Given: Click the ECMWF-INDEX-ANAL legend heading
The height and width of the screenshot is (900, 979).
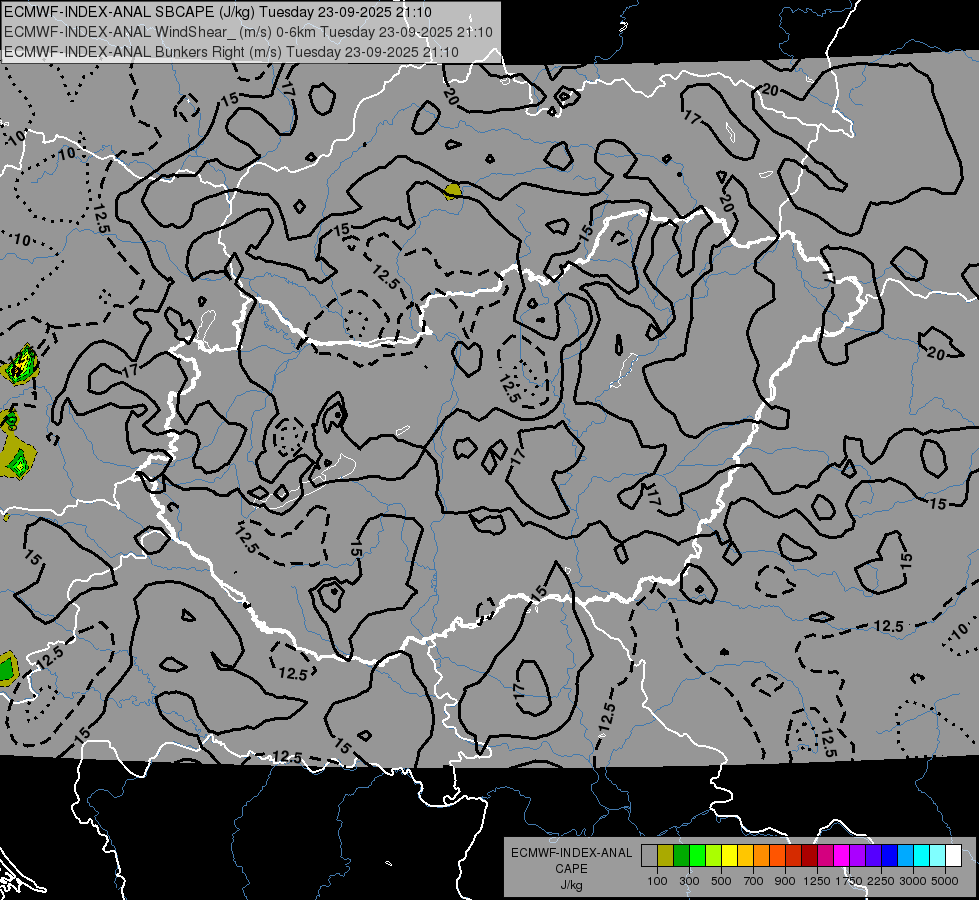Looking at the screenshot, I should coord(571,853).
